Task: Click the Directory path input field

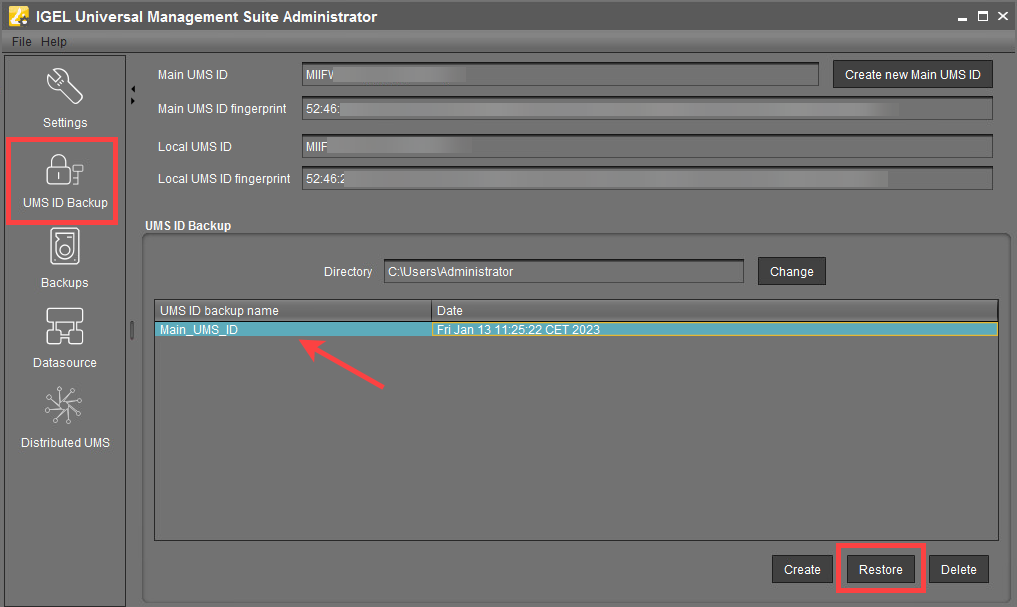Action: (563, 272)
